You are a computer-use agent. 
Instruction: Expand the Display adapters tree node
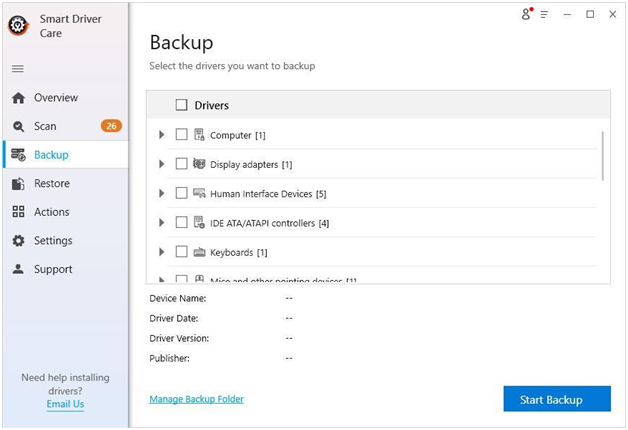[161, 164]
